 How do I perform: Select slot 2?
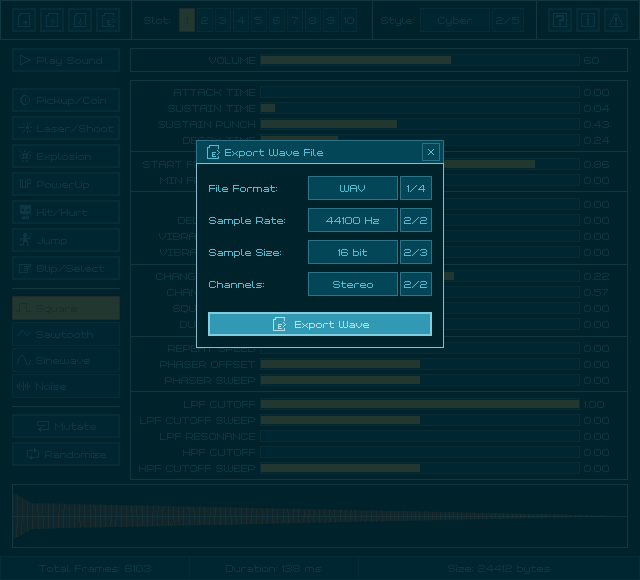204,20
